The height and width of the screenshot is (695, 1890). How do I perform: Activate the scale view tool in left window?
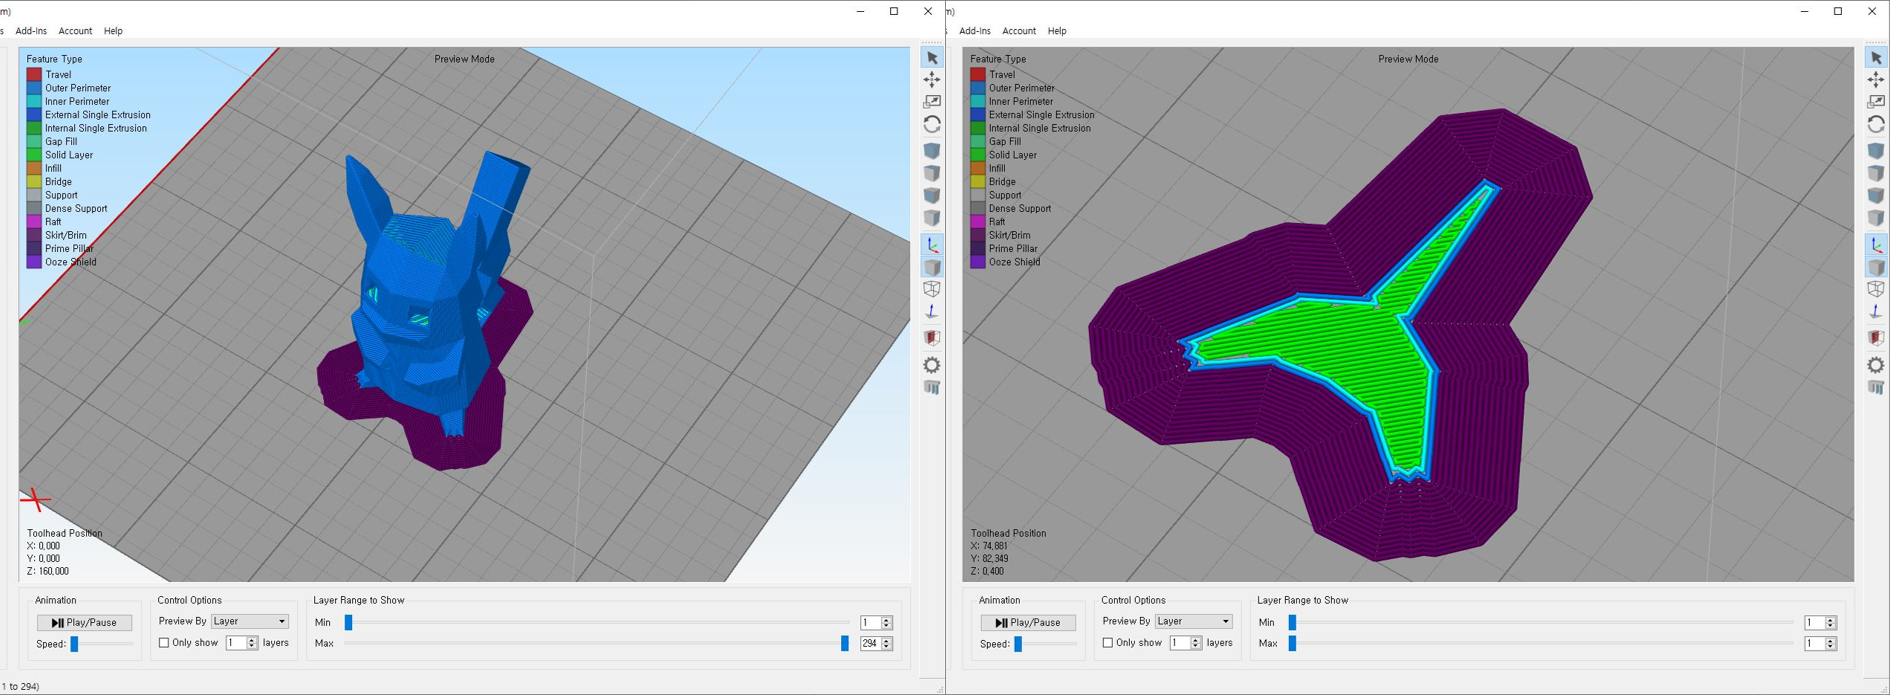(x=932, y=102)
